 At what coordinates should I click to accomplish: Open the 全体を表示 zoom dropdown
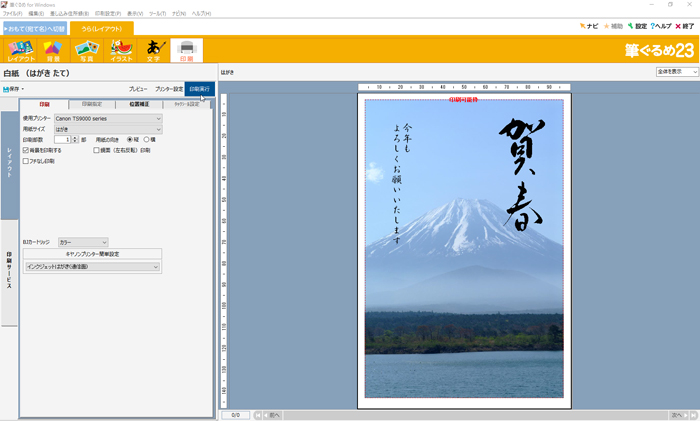(677, 72)
